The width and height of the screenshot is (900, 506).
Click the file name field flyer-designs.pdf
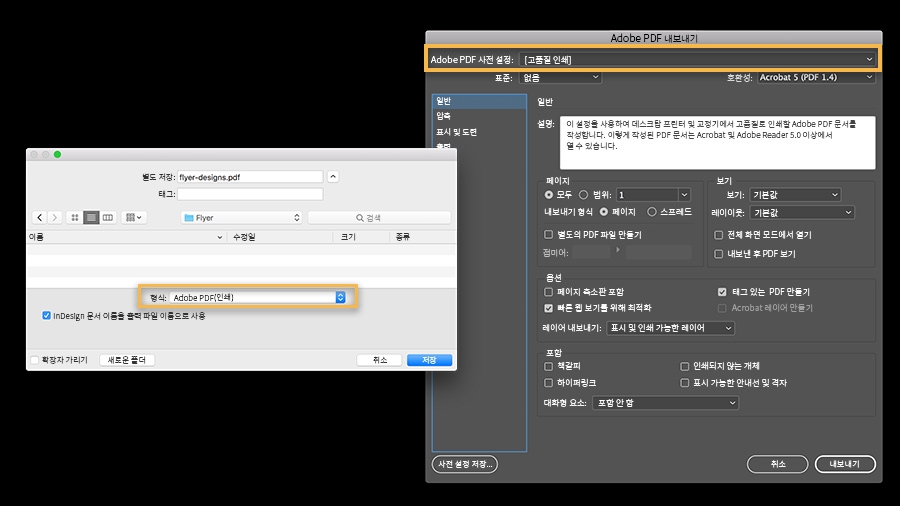tap(250, 177)
